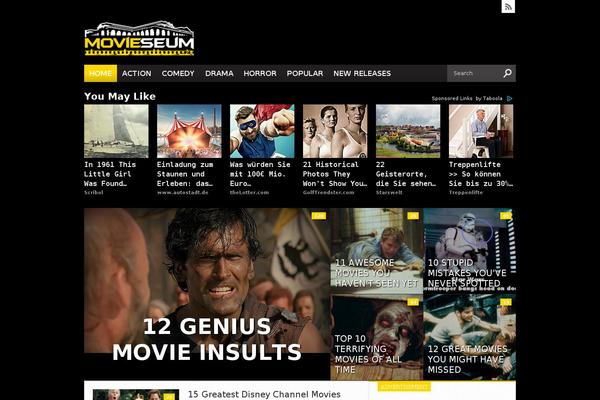600x400 pixels.
Task: Click the Movieseum logo
Action: 139,39
